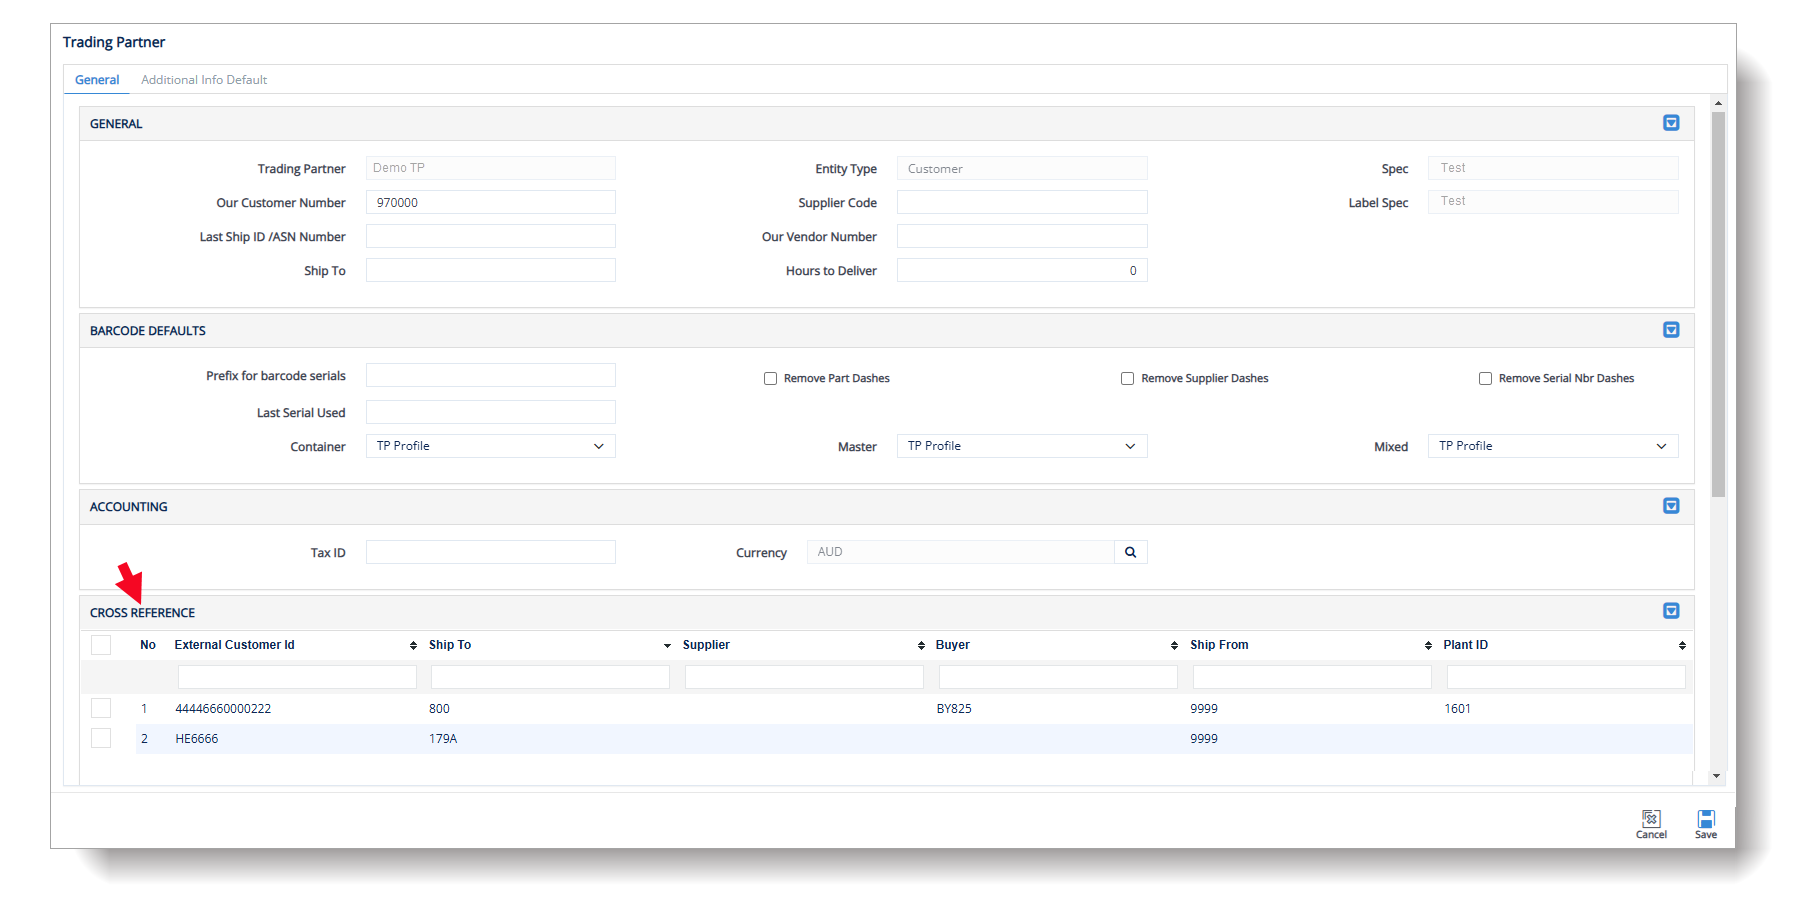The height and width of the screenshot is (908, 1796).
Task: Click the Plant ID column filter box
Action: (1566, 677)
